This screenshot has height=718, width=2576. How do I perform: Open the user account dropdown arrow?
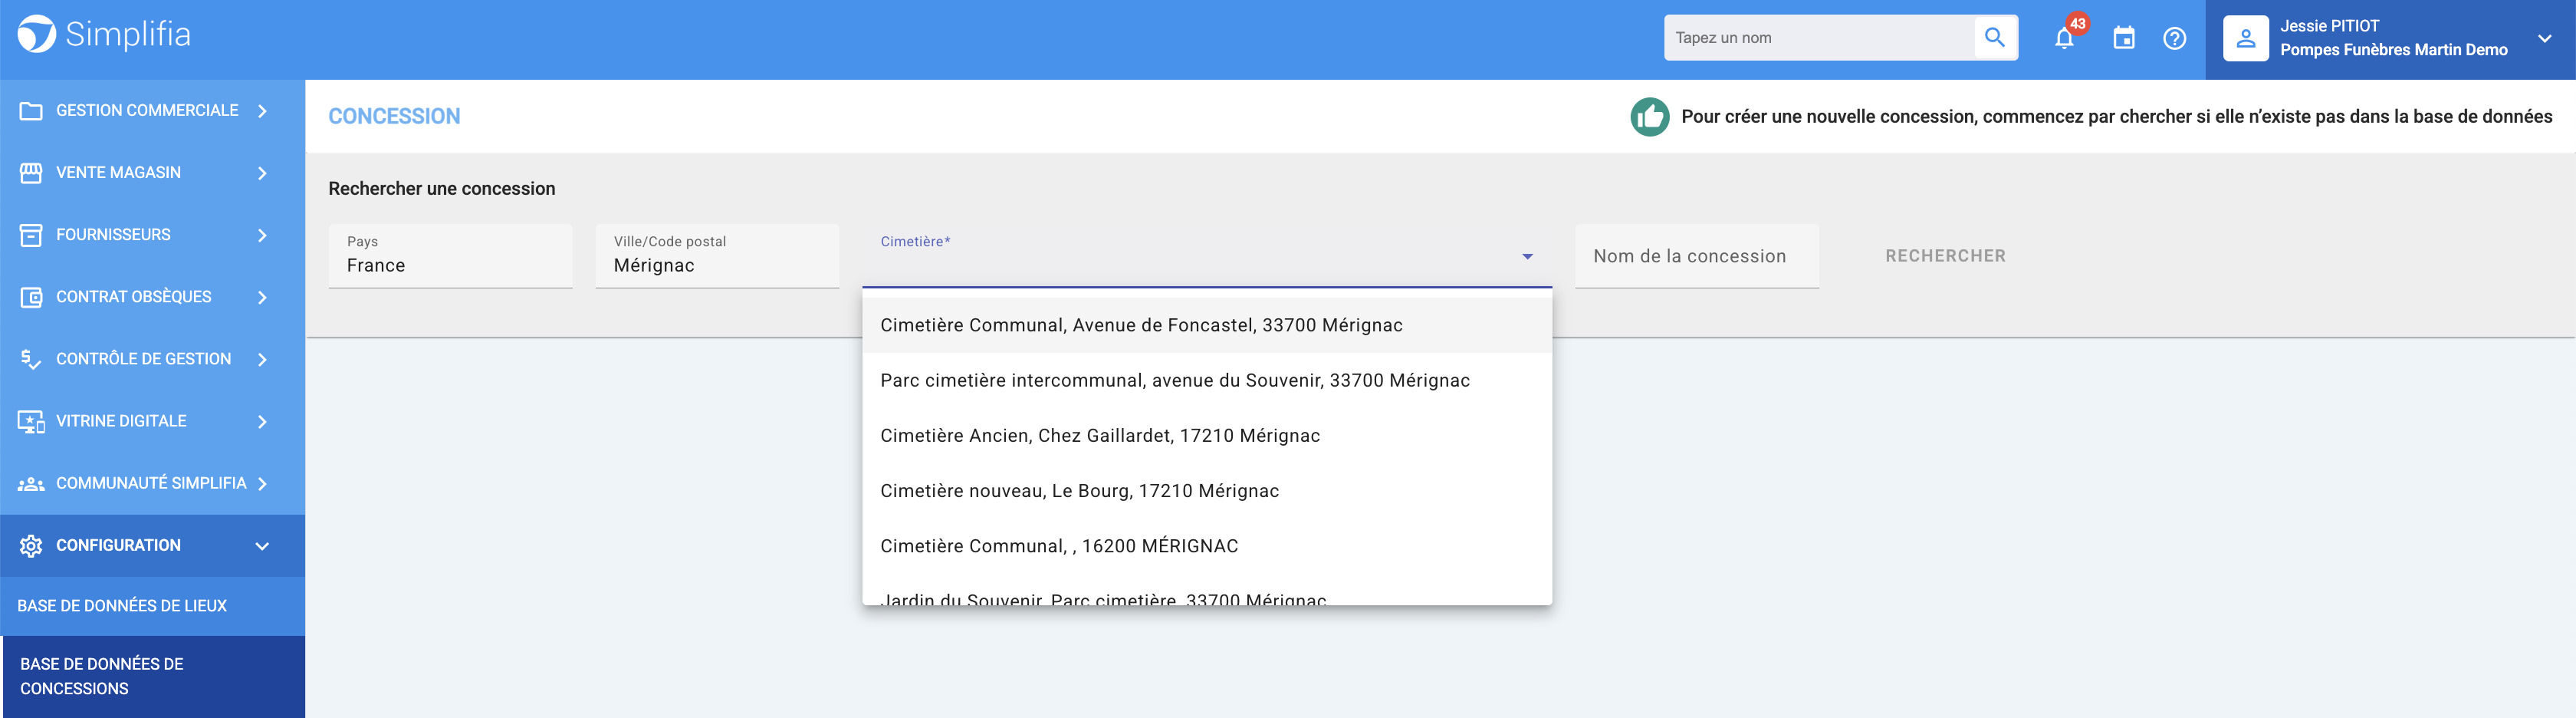pos(2545,38)
